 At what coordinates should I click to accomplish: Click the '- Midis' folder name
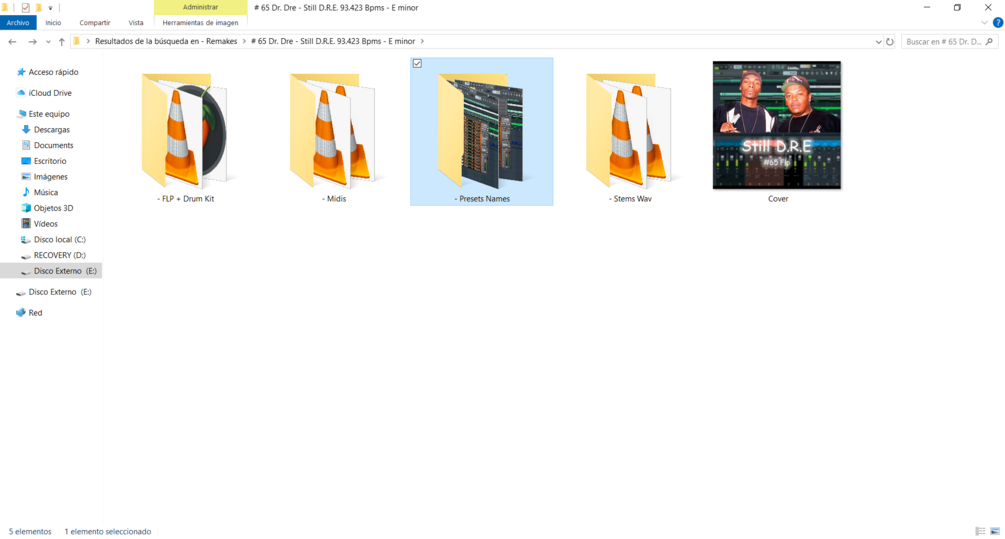tap(334, 199)
